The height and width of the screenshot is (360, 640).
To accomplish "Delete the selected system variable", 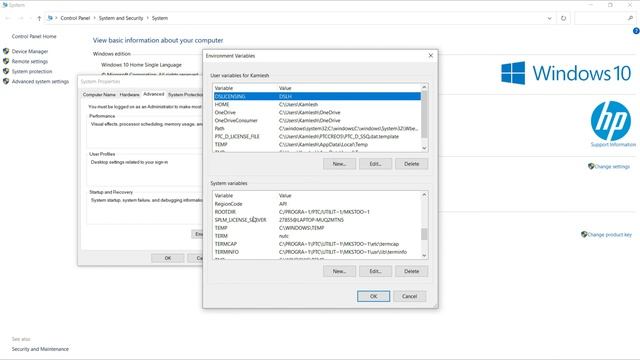I will tap(411, 271).
